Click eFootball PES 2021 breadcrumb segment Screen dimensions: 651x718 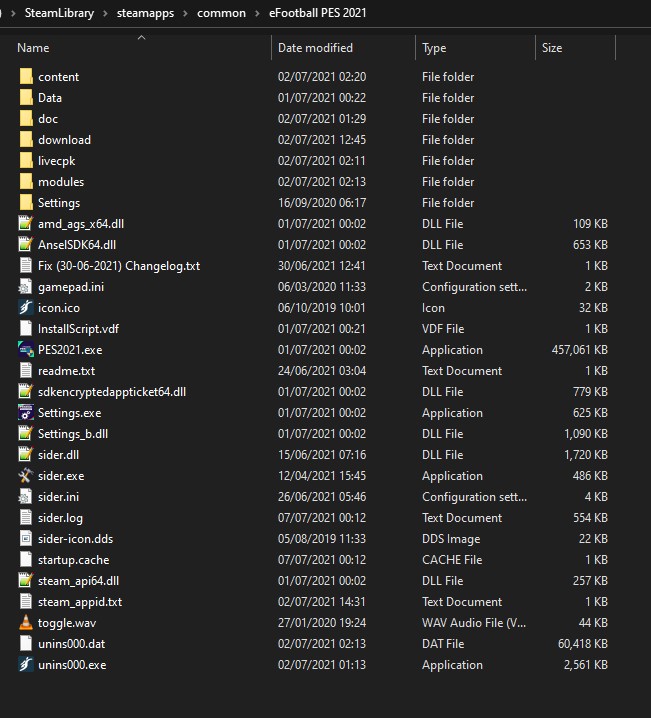[318, 13]
